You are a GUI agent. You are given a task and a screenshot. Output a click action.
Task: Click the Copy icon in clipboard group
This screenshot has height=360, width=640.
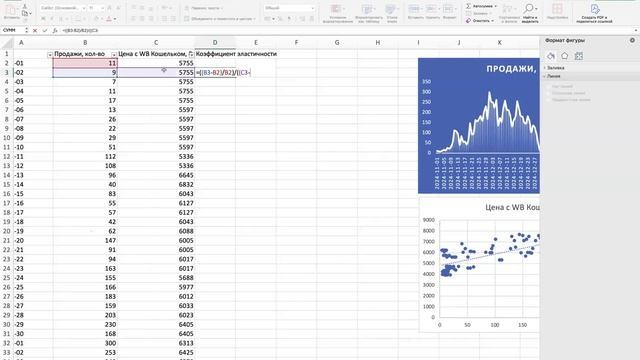coord(24,13)
